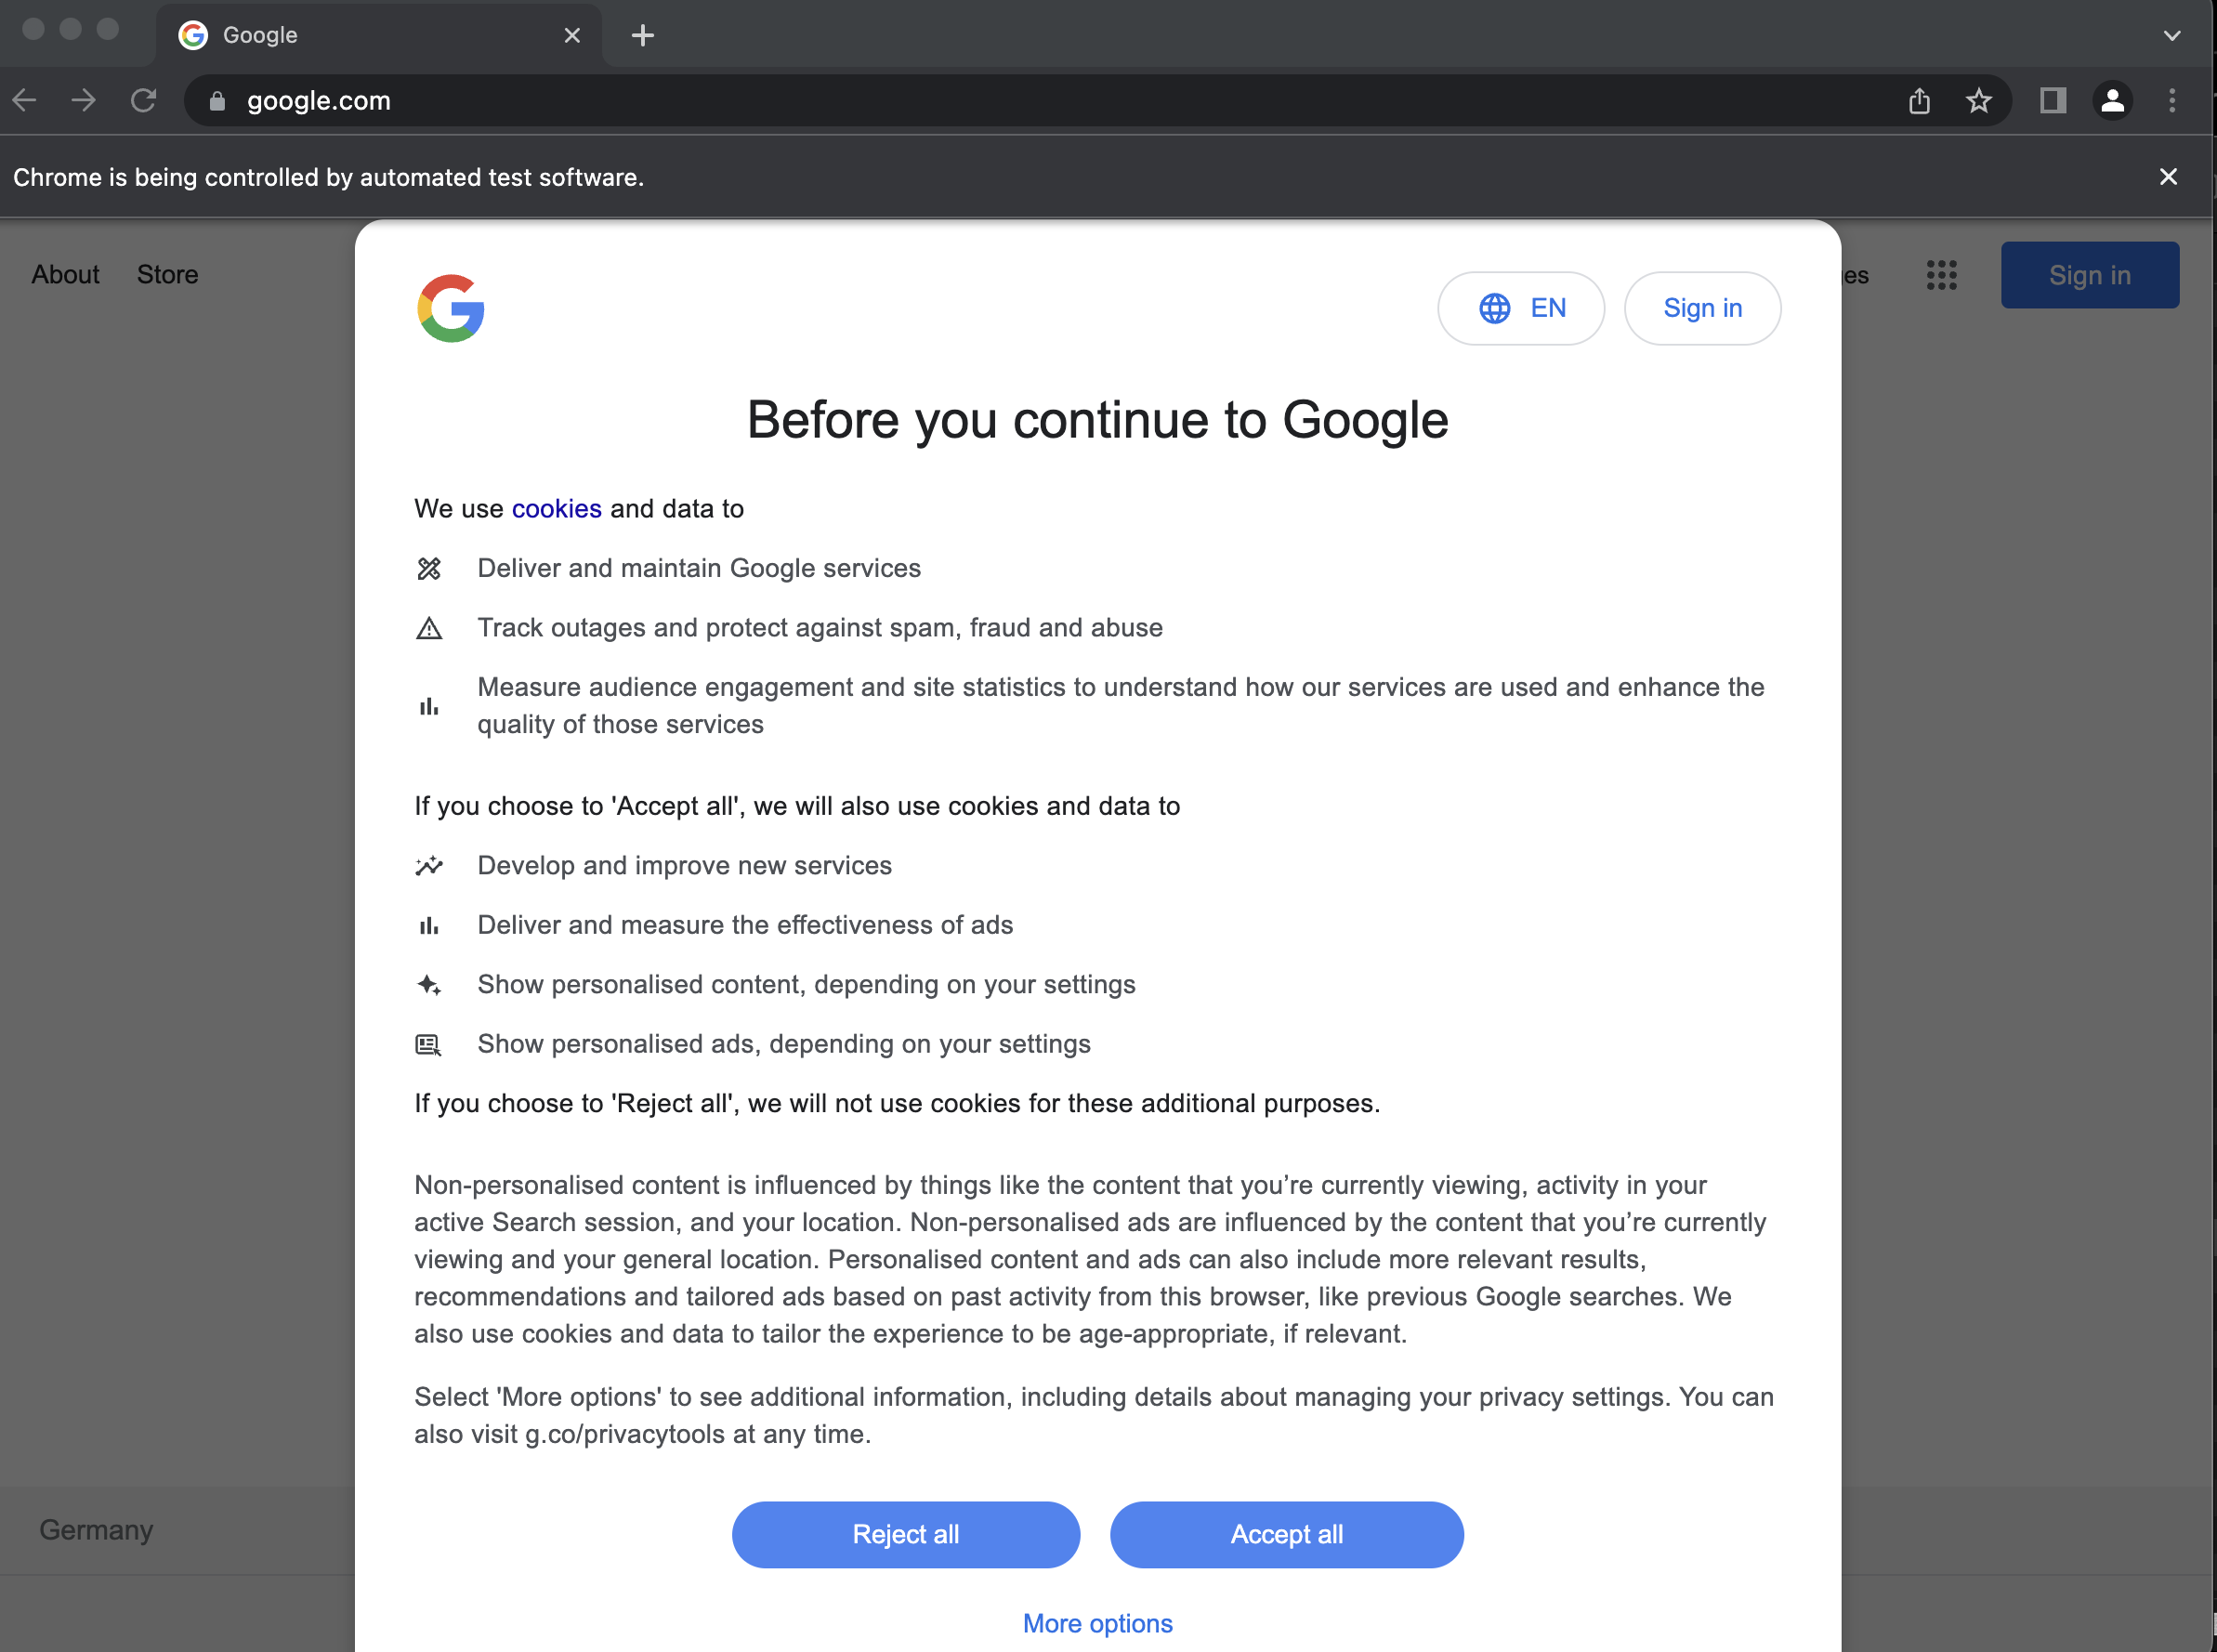Open the share page icon
The width and height of the screenshot is (2217, 1652).
point(1919,100)
